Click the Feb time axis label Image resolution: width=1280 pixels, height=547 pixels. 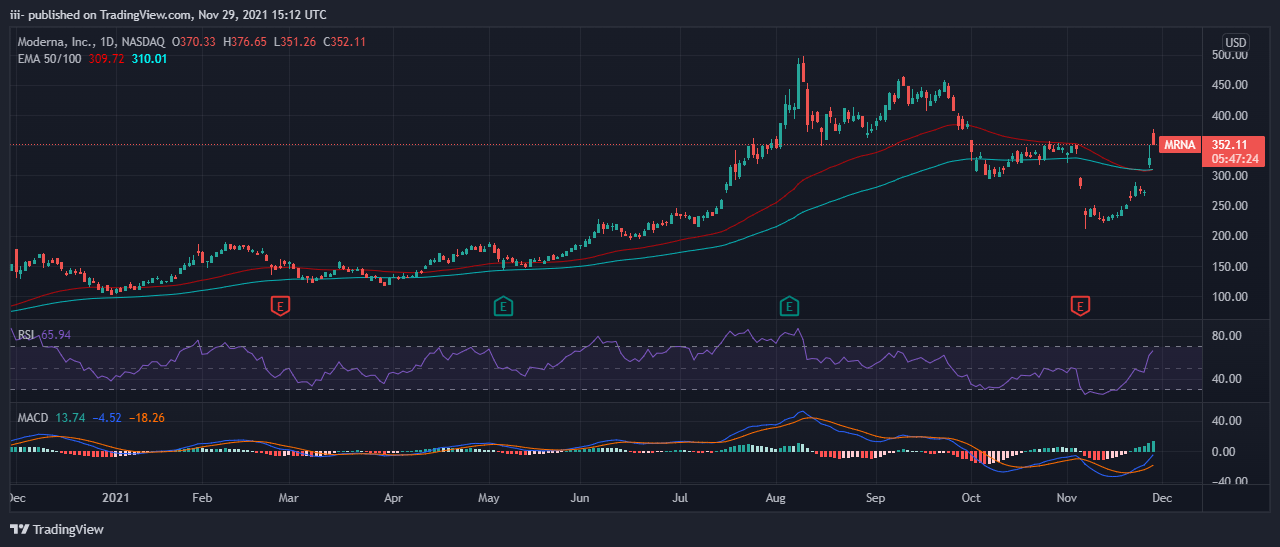click(x=201, y=496)
